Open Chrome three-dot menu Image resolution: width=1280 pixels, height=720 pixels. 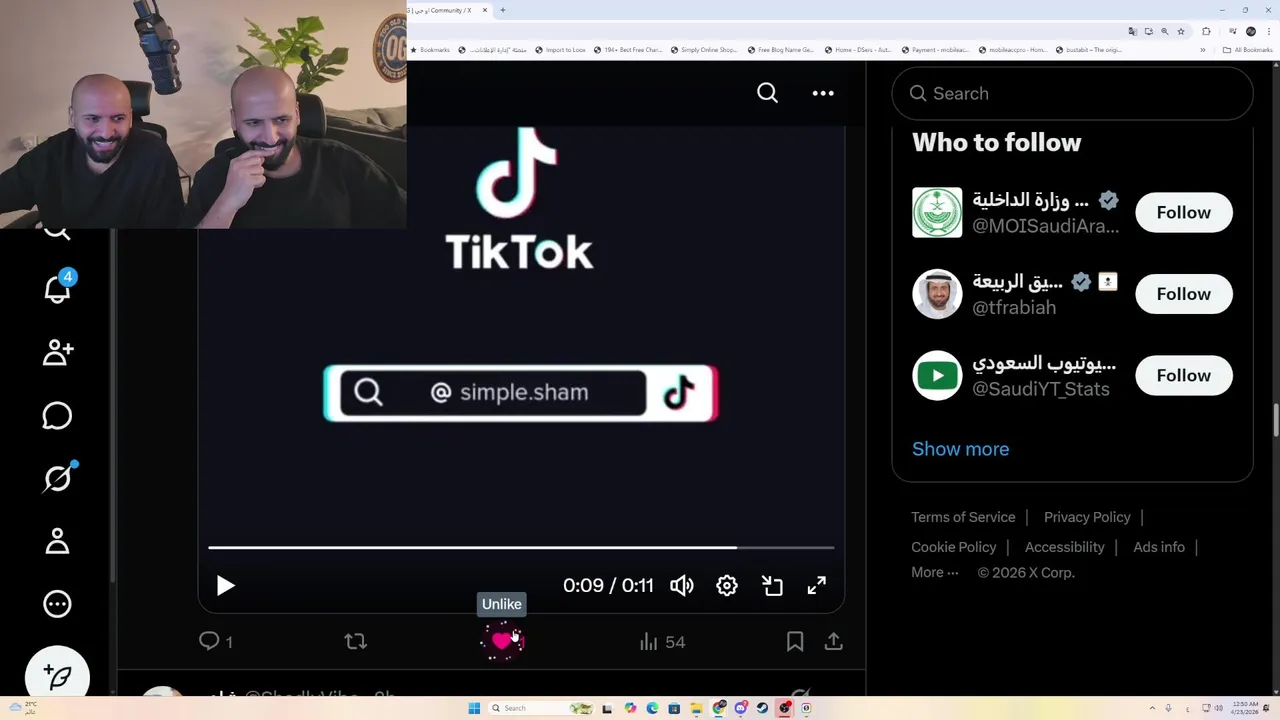1269,31
